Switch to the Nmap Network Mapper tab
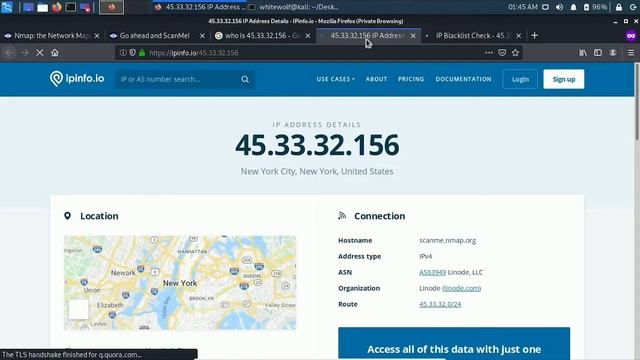The height and width of the screenshot is (360, 640). 51,36
